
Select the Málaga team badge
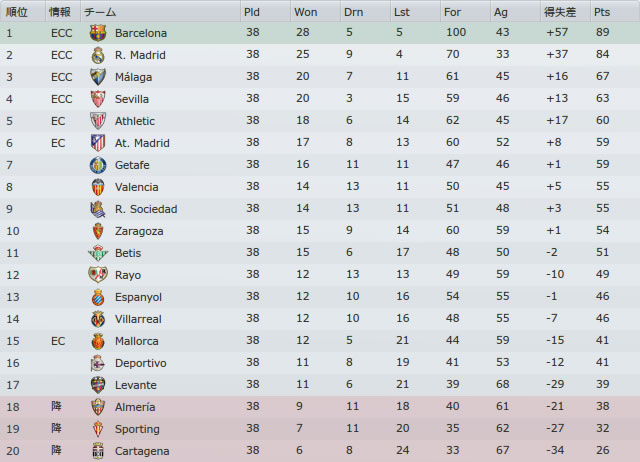pos(98,77)
